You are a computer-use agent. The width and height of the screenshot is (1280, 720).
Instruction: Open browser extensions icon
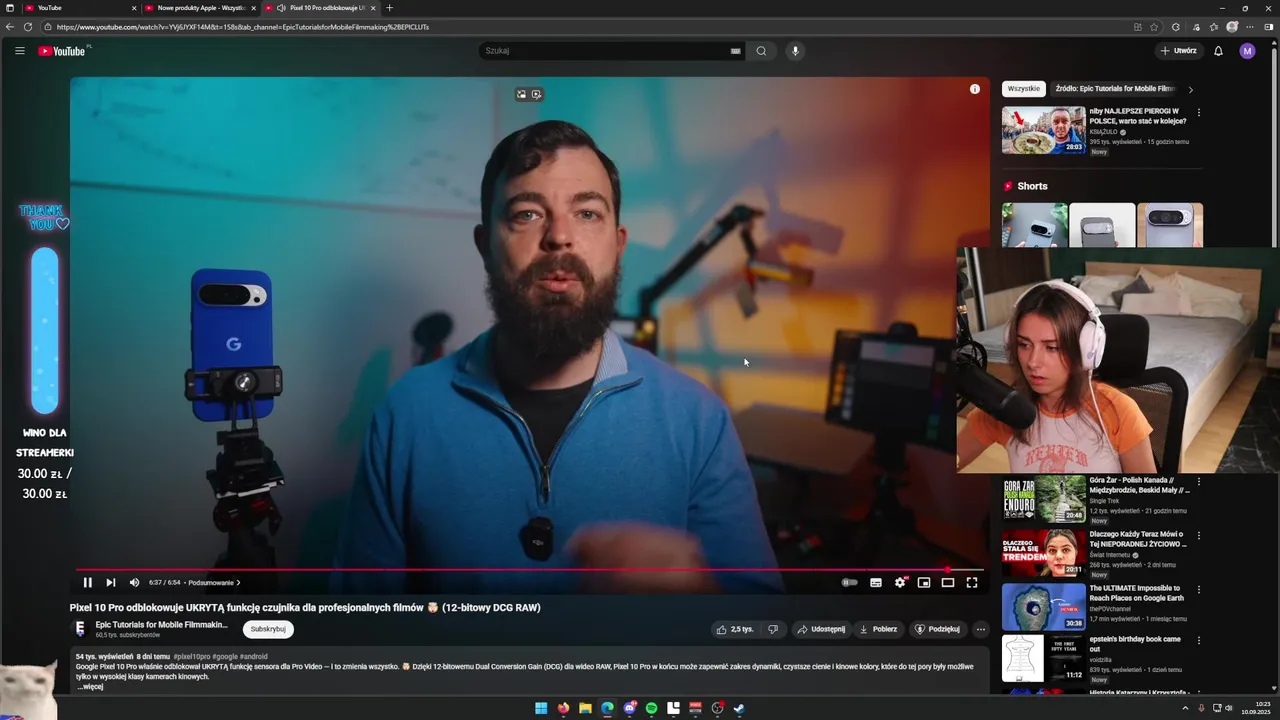click(1176, 27)
